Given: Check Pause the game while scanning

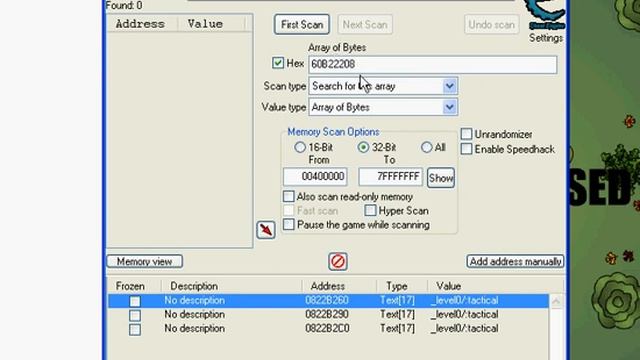Looking at the screenshot, I should [x=289, y=224].
